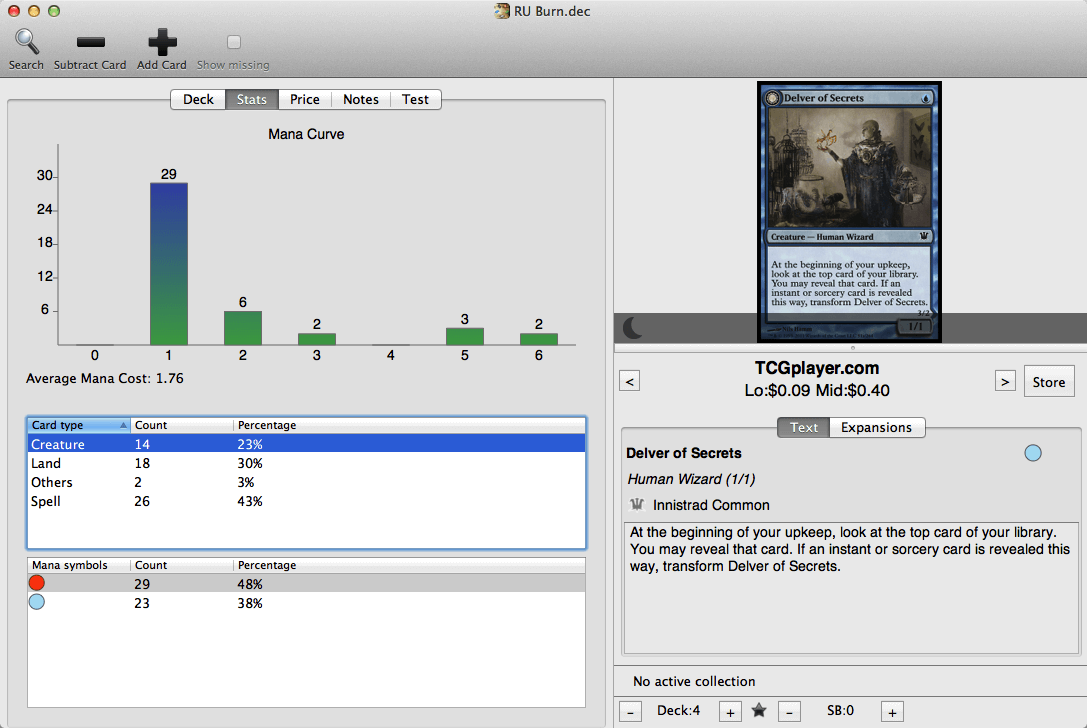Click the Store button
The image size is (1087, 728).
pyautogui.click(x=1048, y=382)
